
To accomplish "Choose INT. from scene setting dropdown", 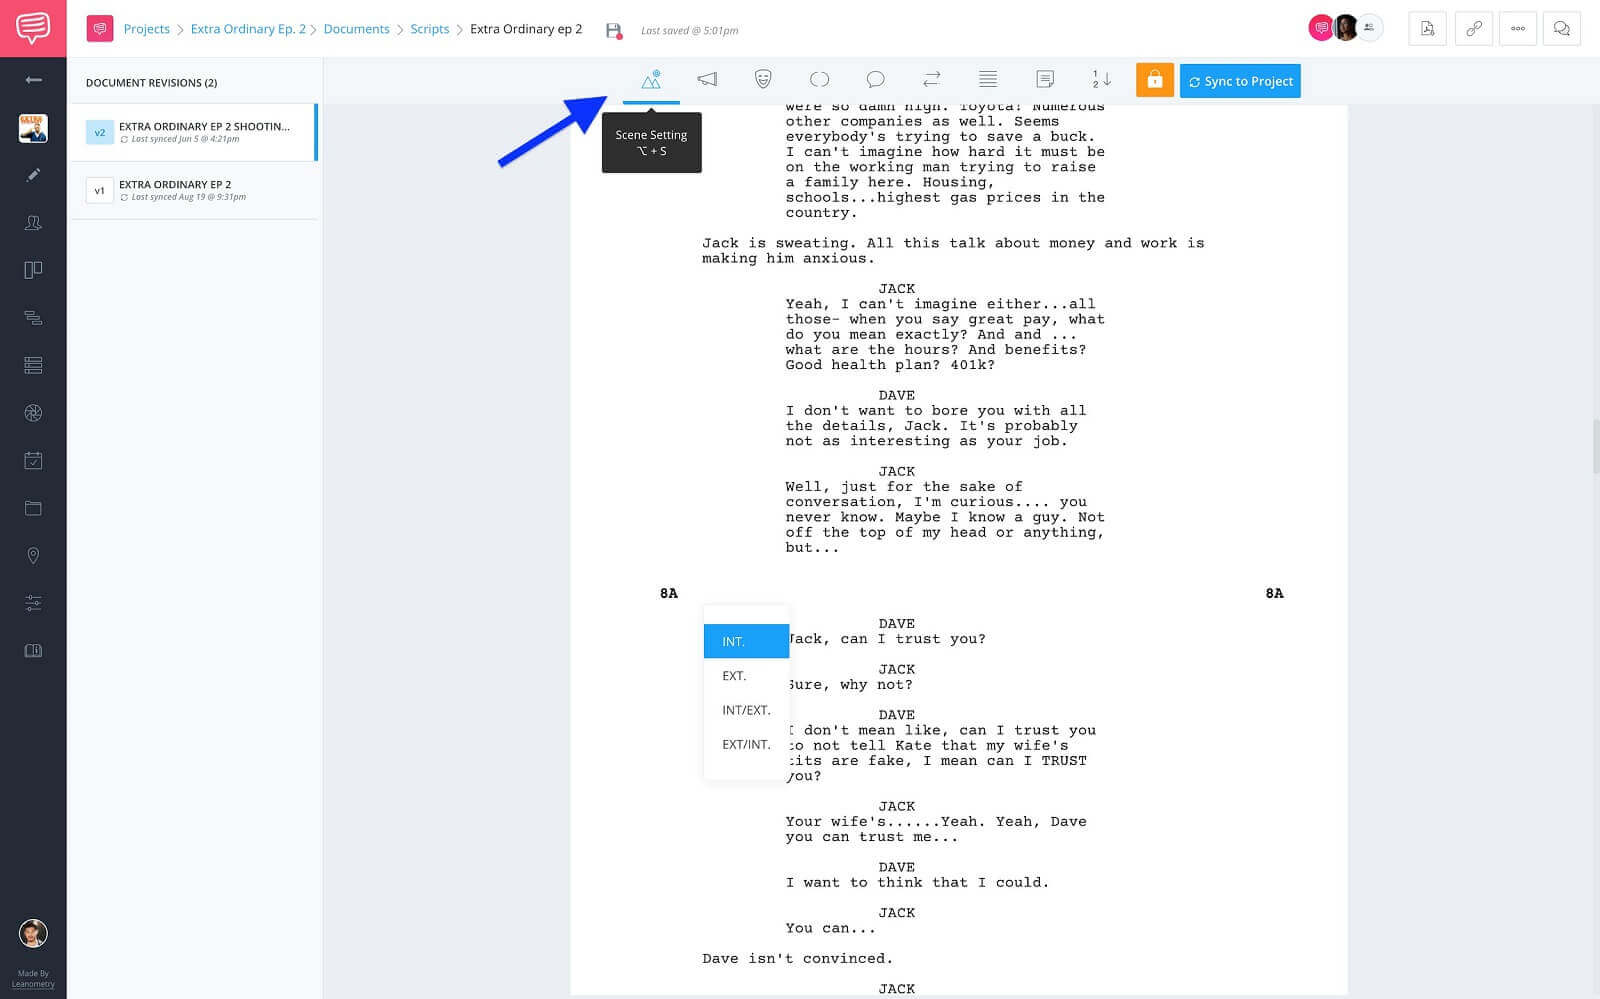I will [x=746, y=641].
